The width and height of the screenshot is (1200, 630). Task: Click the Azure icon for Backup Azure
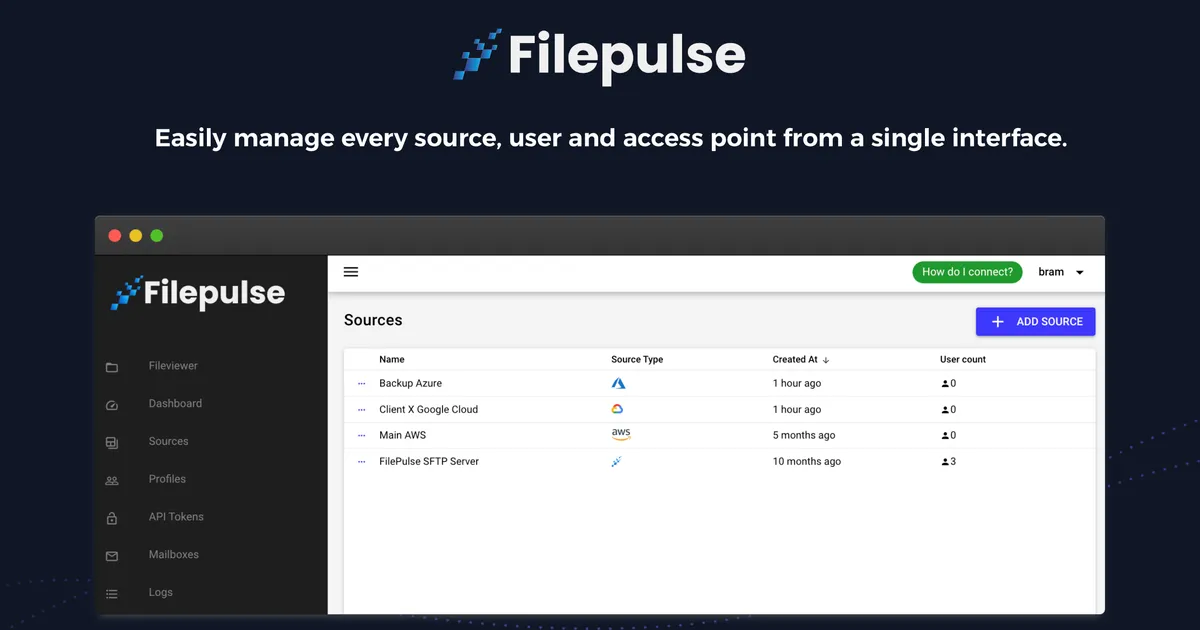click(x=618, y=383)
